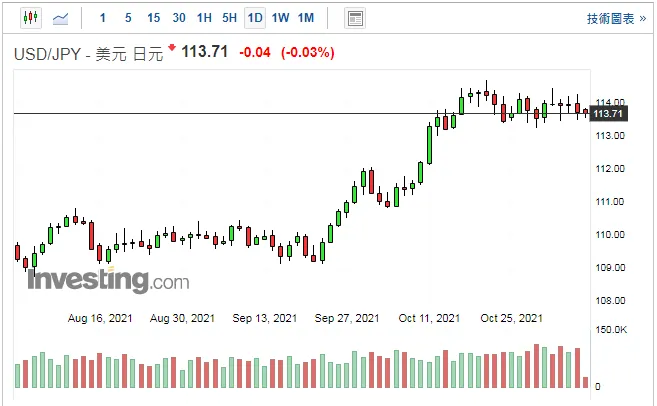Switch to the 5H timeframe
This screenshot has width=657, height=406.
click(x=229, y=18)
